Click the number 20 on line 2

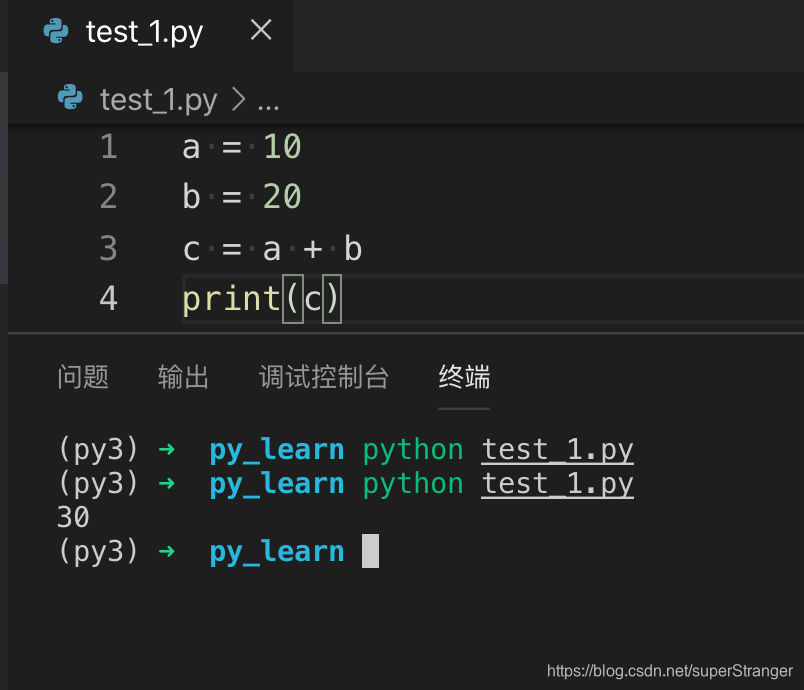282,196
